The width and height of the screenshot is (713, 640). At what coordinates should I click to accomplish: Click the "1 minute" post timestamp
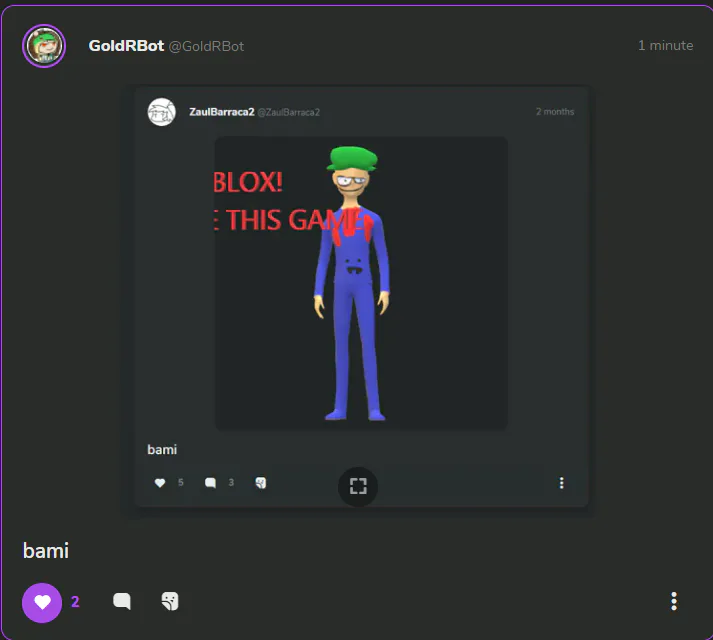point(665,45)
